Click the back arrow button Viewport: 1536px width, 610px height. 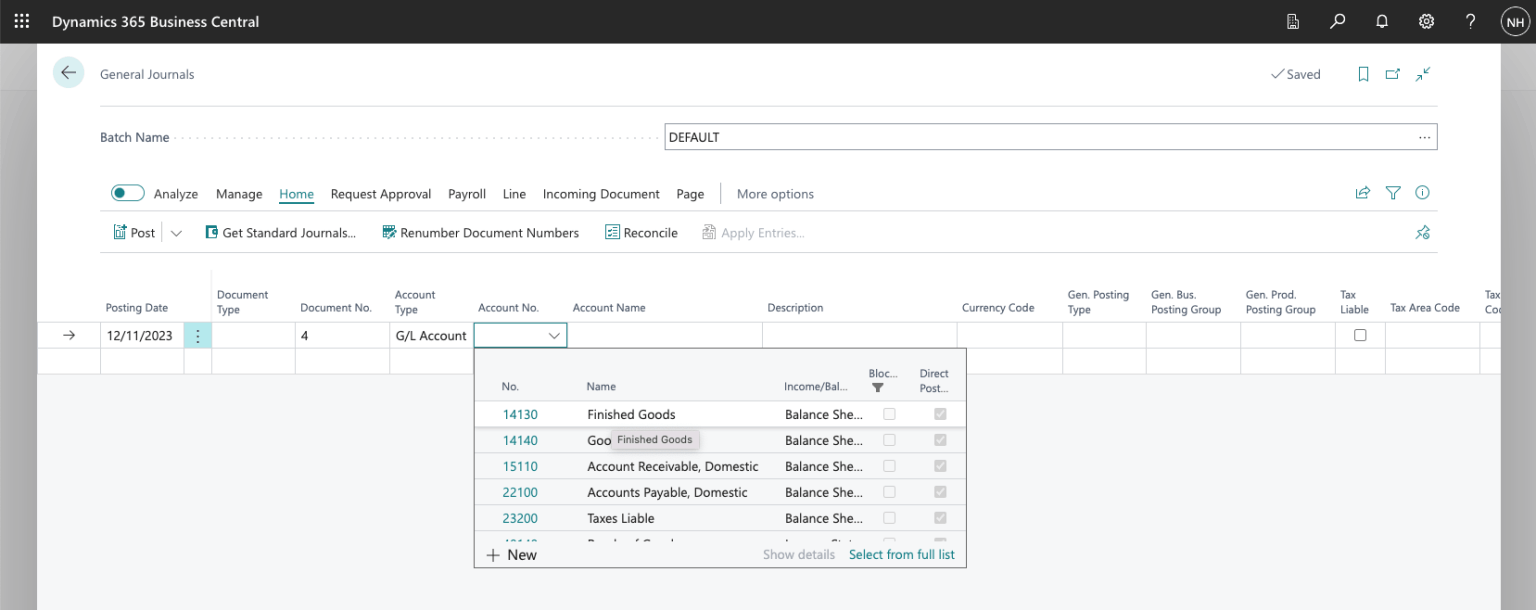point(68,73)
